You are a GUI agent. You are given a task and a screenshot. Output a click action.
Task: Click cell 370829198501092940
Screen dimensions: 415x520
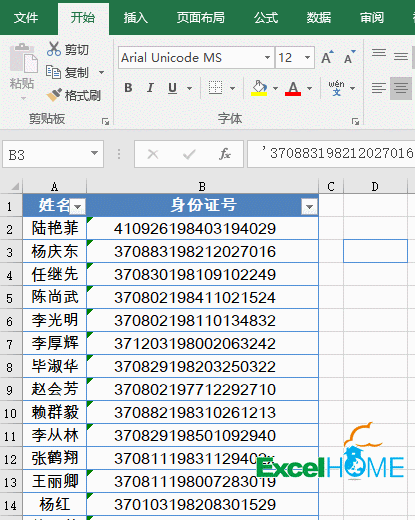click(x=202, y=436)
